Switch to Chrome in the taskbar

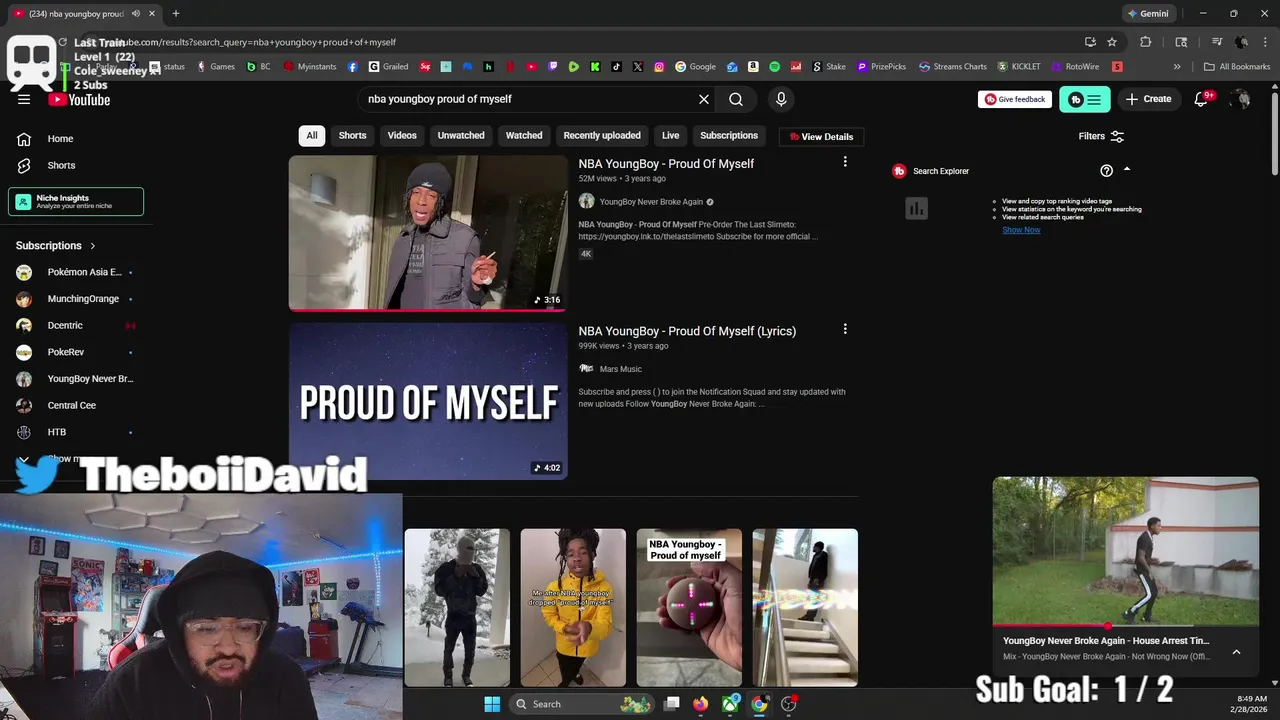(760, 704)
